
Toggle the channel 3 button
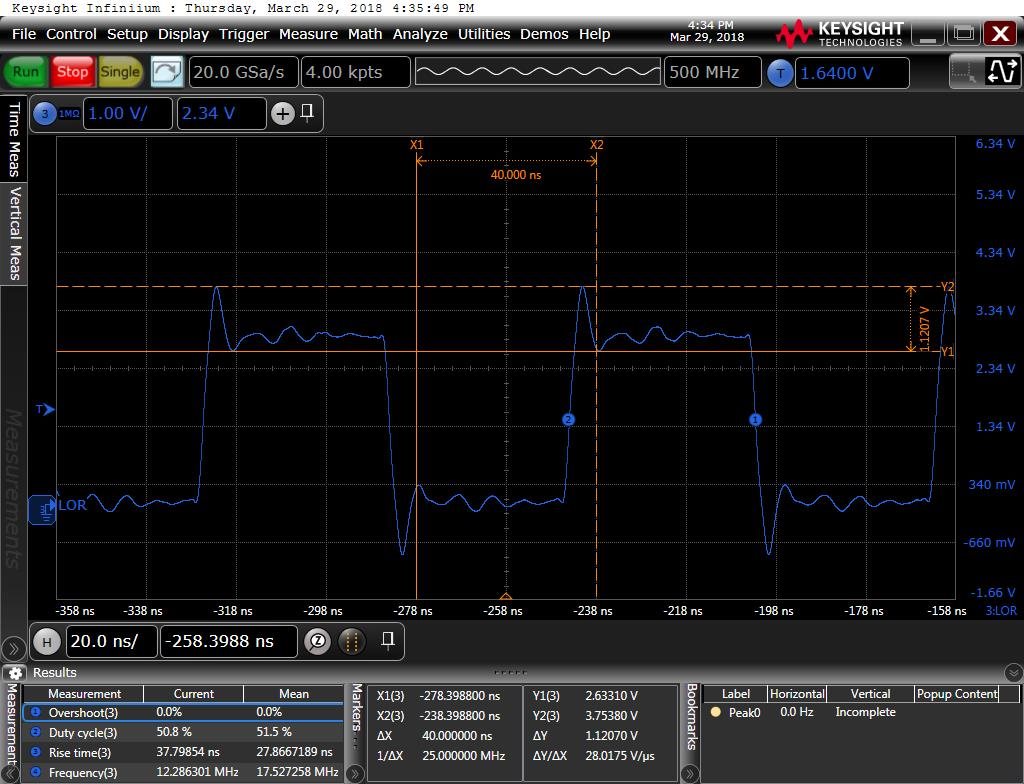44,114
